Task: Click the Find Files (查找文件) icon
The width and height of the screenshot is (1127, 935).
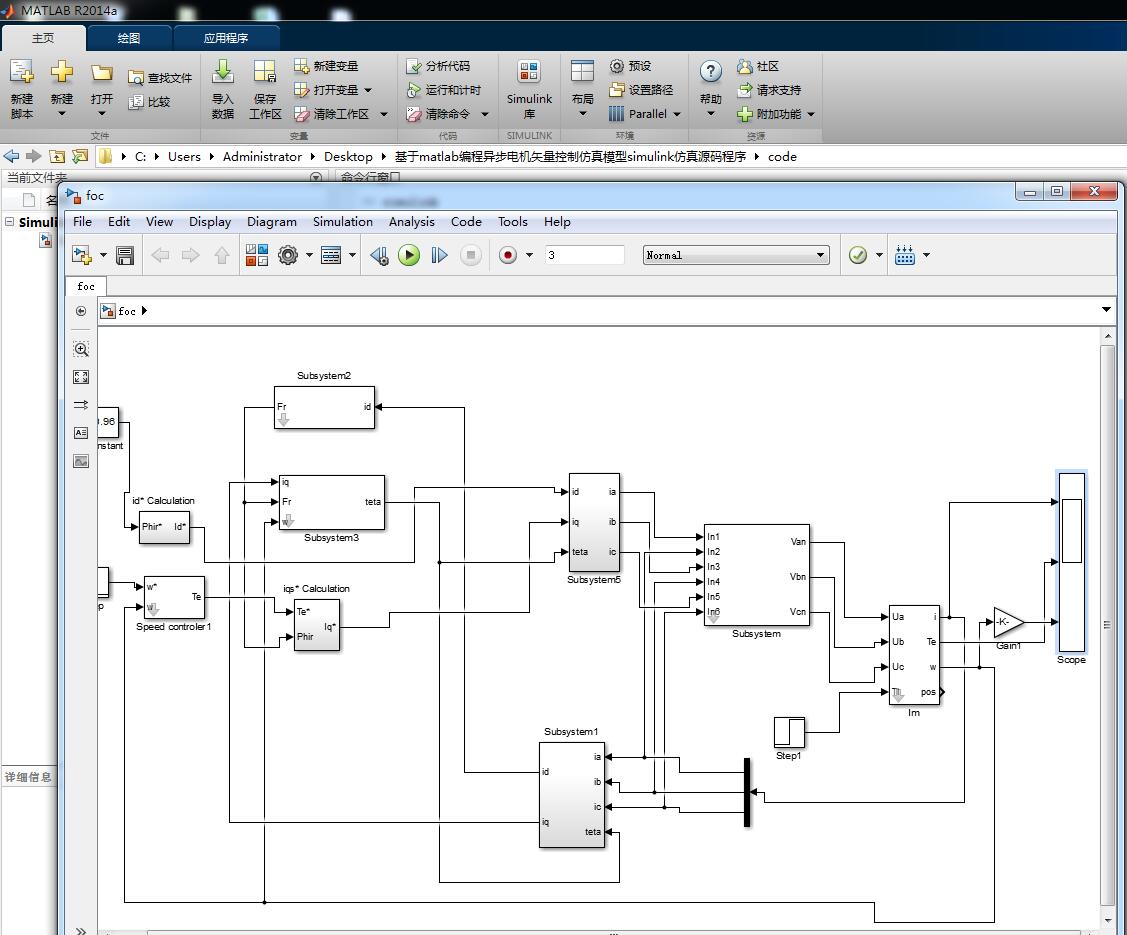Action: tap(136, 78)
